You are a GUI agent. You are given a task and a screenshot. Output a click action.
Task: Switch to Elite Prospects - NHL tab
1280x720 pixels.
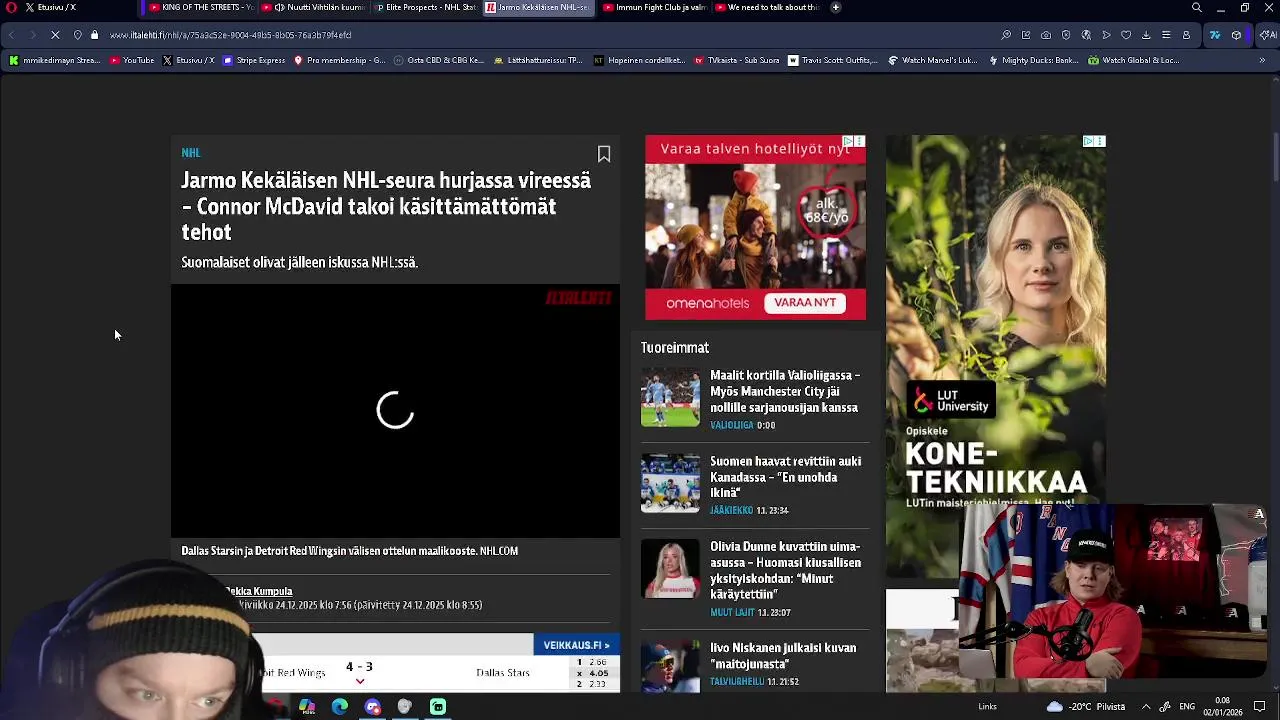click(x=426, y=7)
